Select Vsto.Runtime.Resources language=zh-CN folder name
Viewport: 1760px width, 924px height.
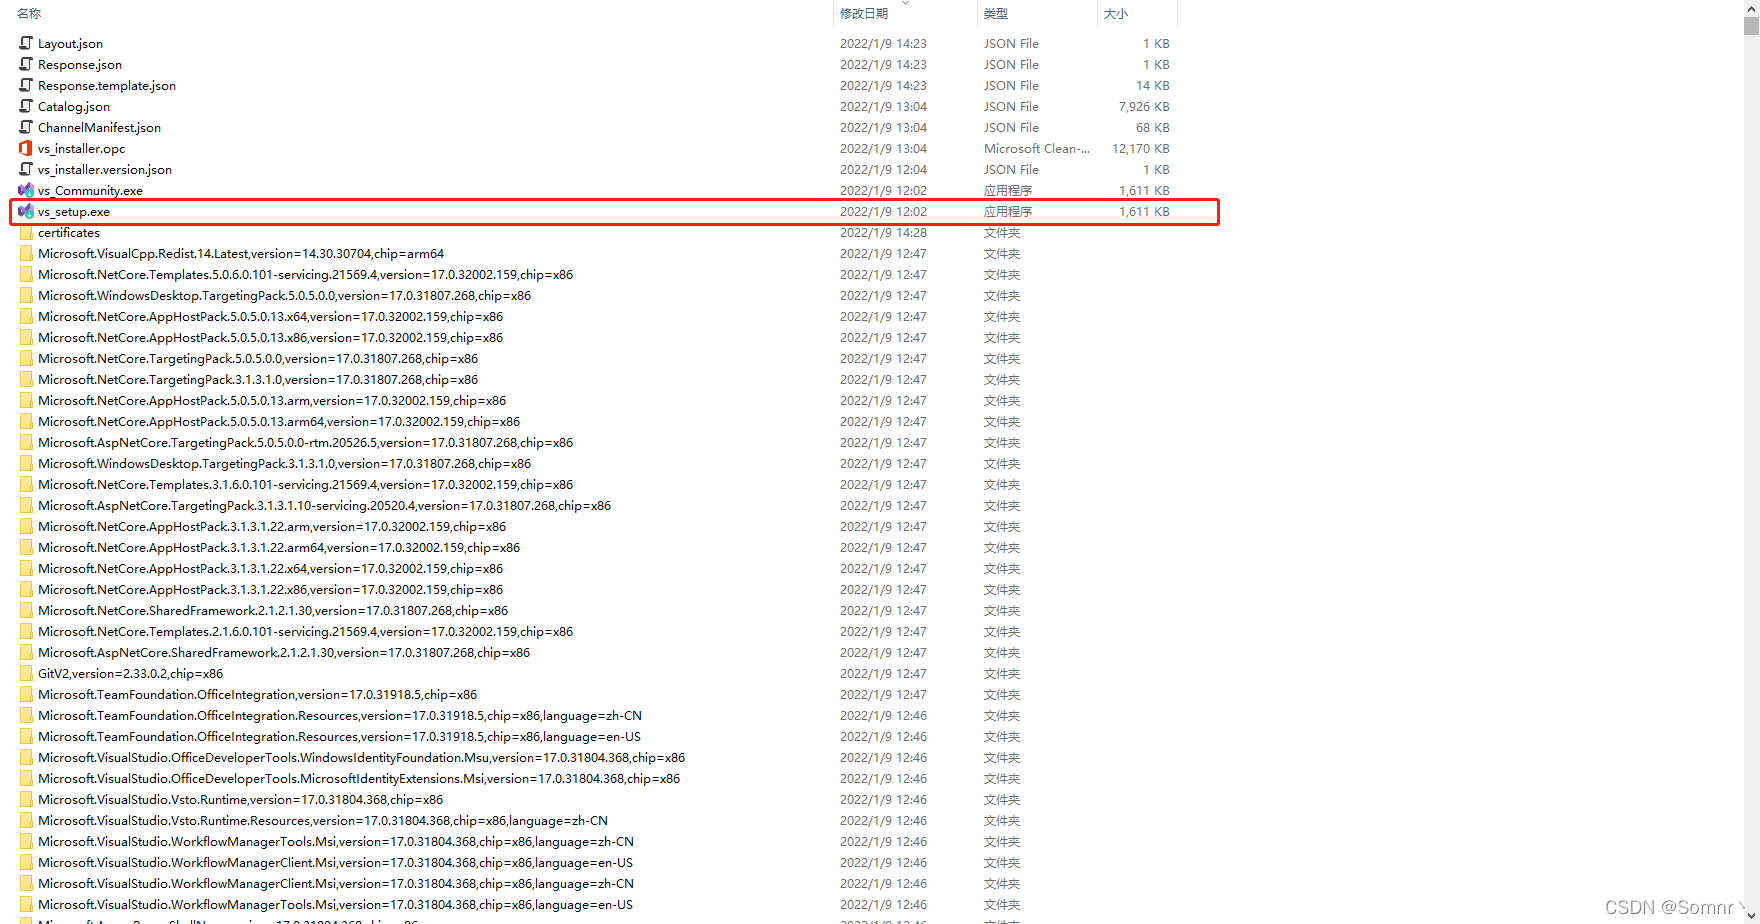pos(323,820)
